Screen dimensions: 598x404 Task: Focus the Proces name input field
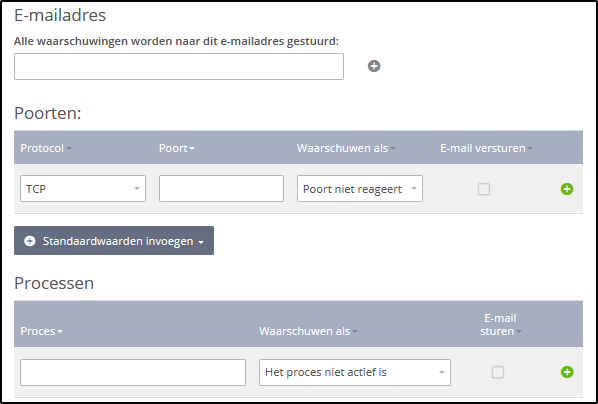coord(133,372)
